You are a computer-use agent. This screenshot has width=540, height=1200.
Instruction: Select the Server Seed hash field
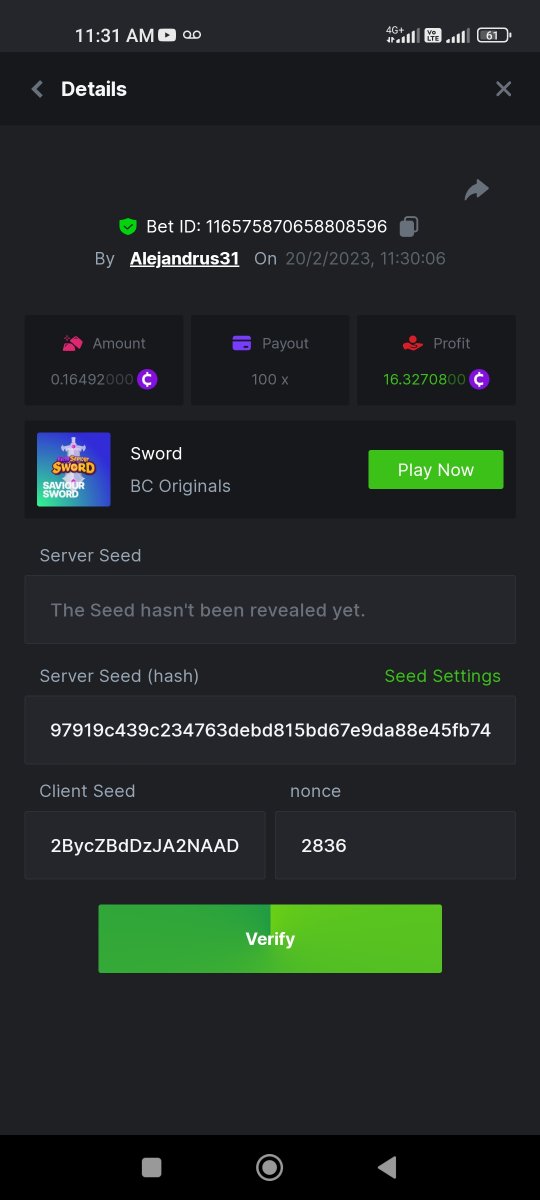pos(270,730)
